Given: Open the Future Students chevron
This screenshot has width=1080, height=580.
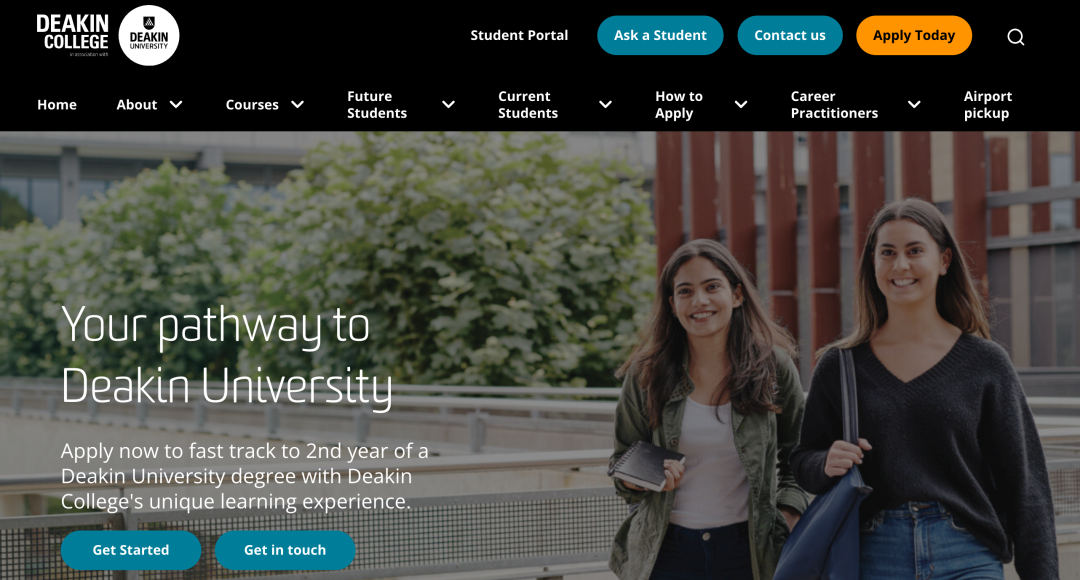Looking at the screenshot, I should click(448, 105).
